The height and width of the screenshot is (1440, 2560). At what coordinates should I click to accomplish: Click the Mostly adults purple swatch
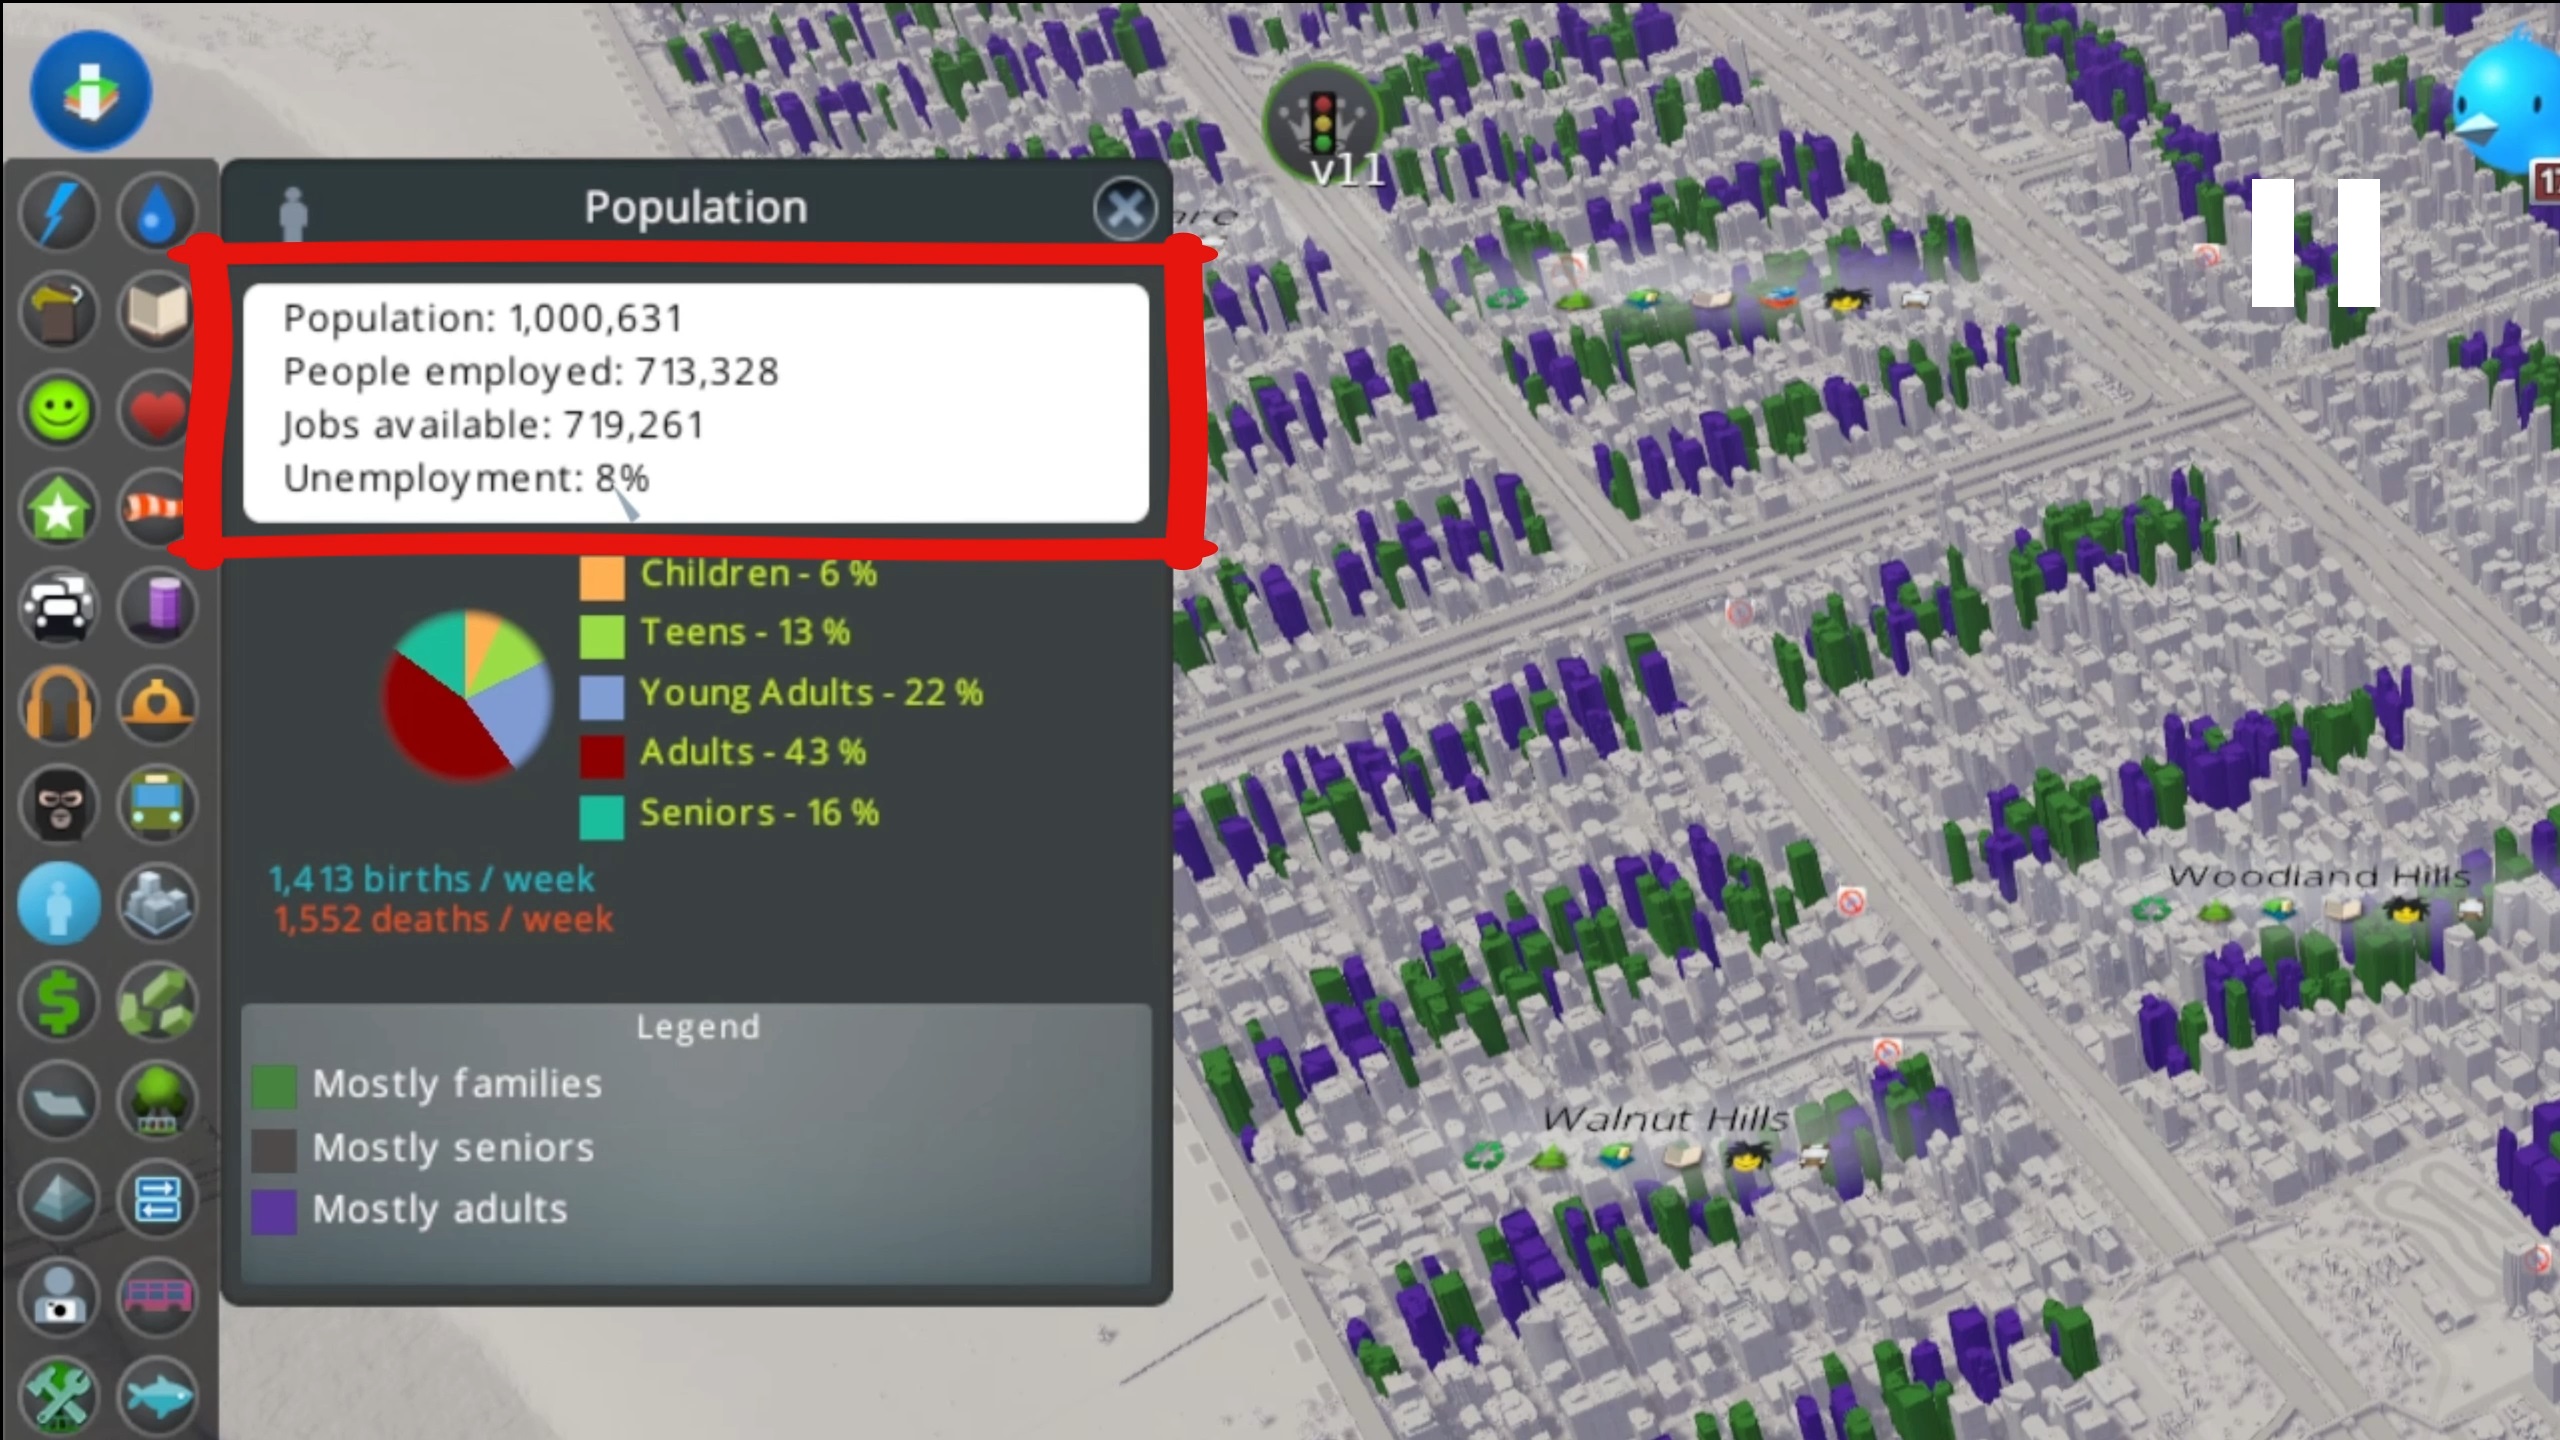(274, 1211)
